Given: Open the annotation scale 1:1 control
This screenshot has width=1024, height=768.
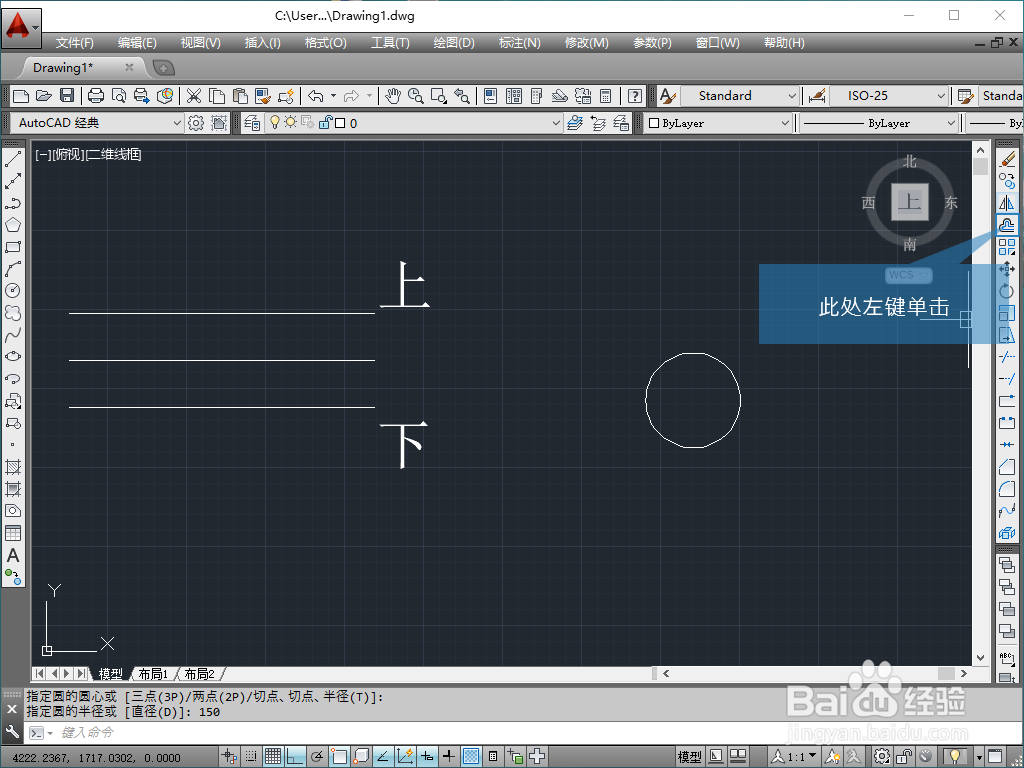Looking at the screenshot, I should pyautogui.click(x=795, y=755).
